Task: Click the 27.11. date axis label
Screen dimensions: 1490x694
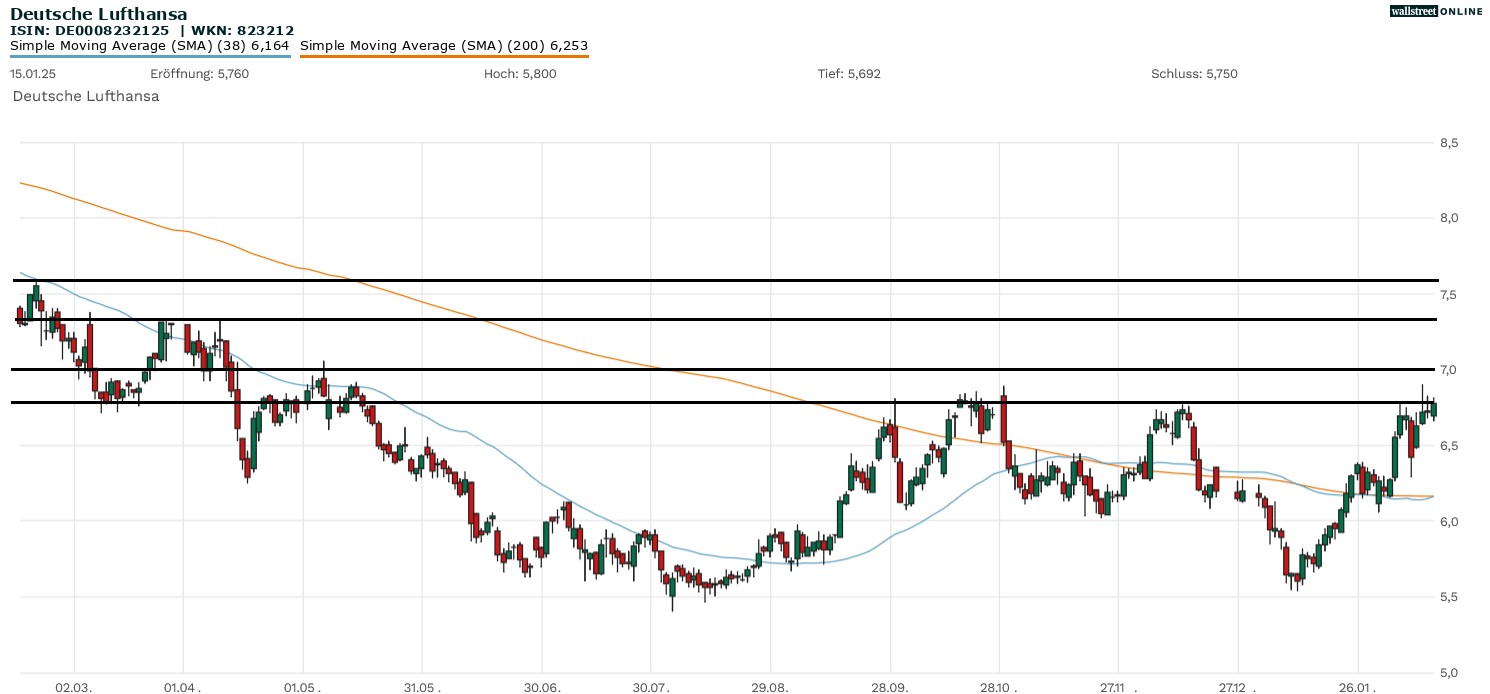Action: pyautogui.click(x=1118, y=688)
